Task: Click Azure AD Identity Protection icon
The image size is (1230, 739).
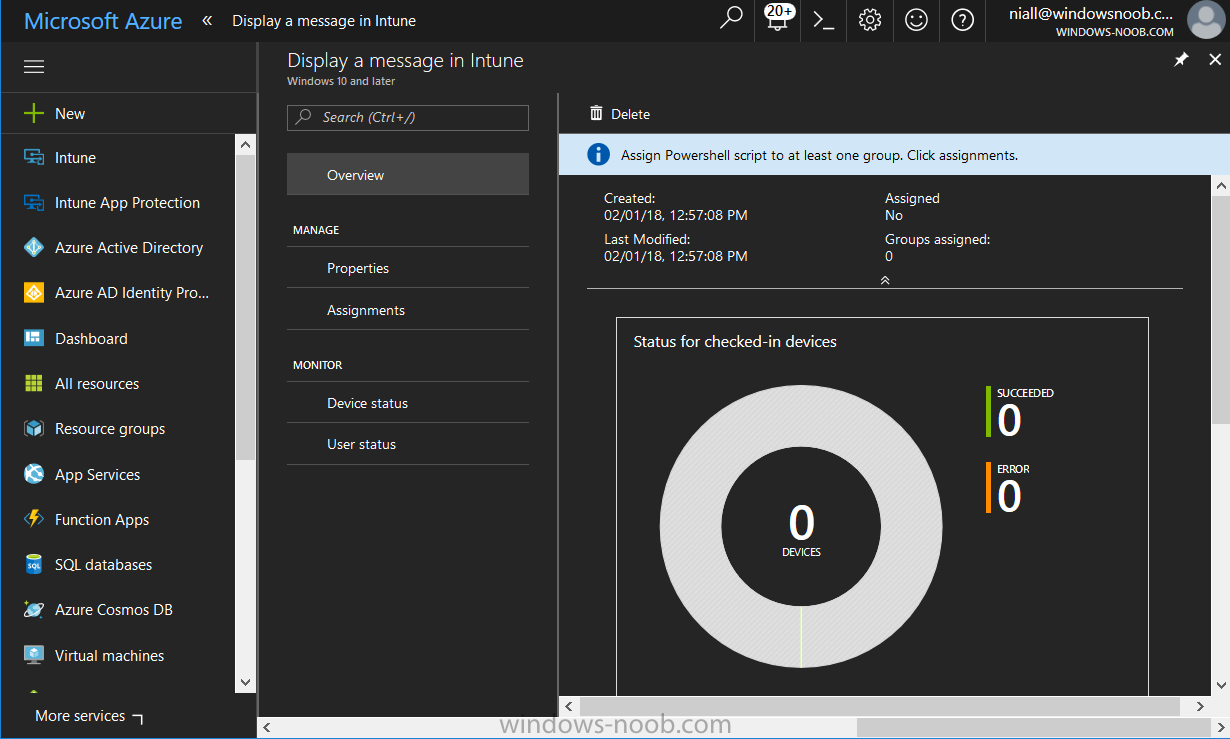Action: (34, 293)
